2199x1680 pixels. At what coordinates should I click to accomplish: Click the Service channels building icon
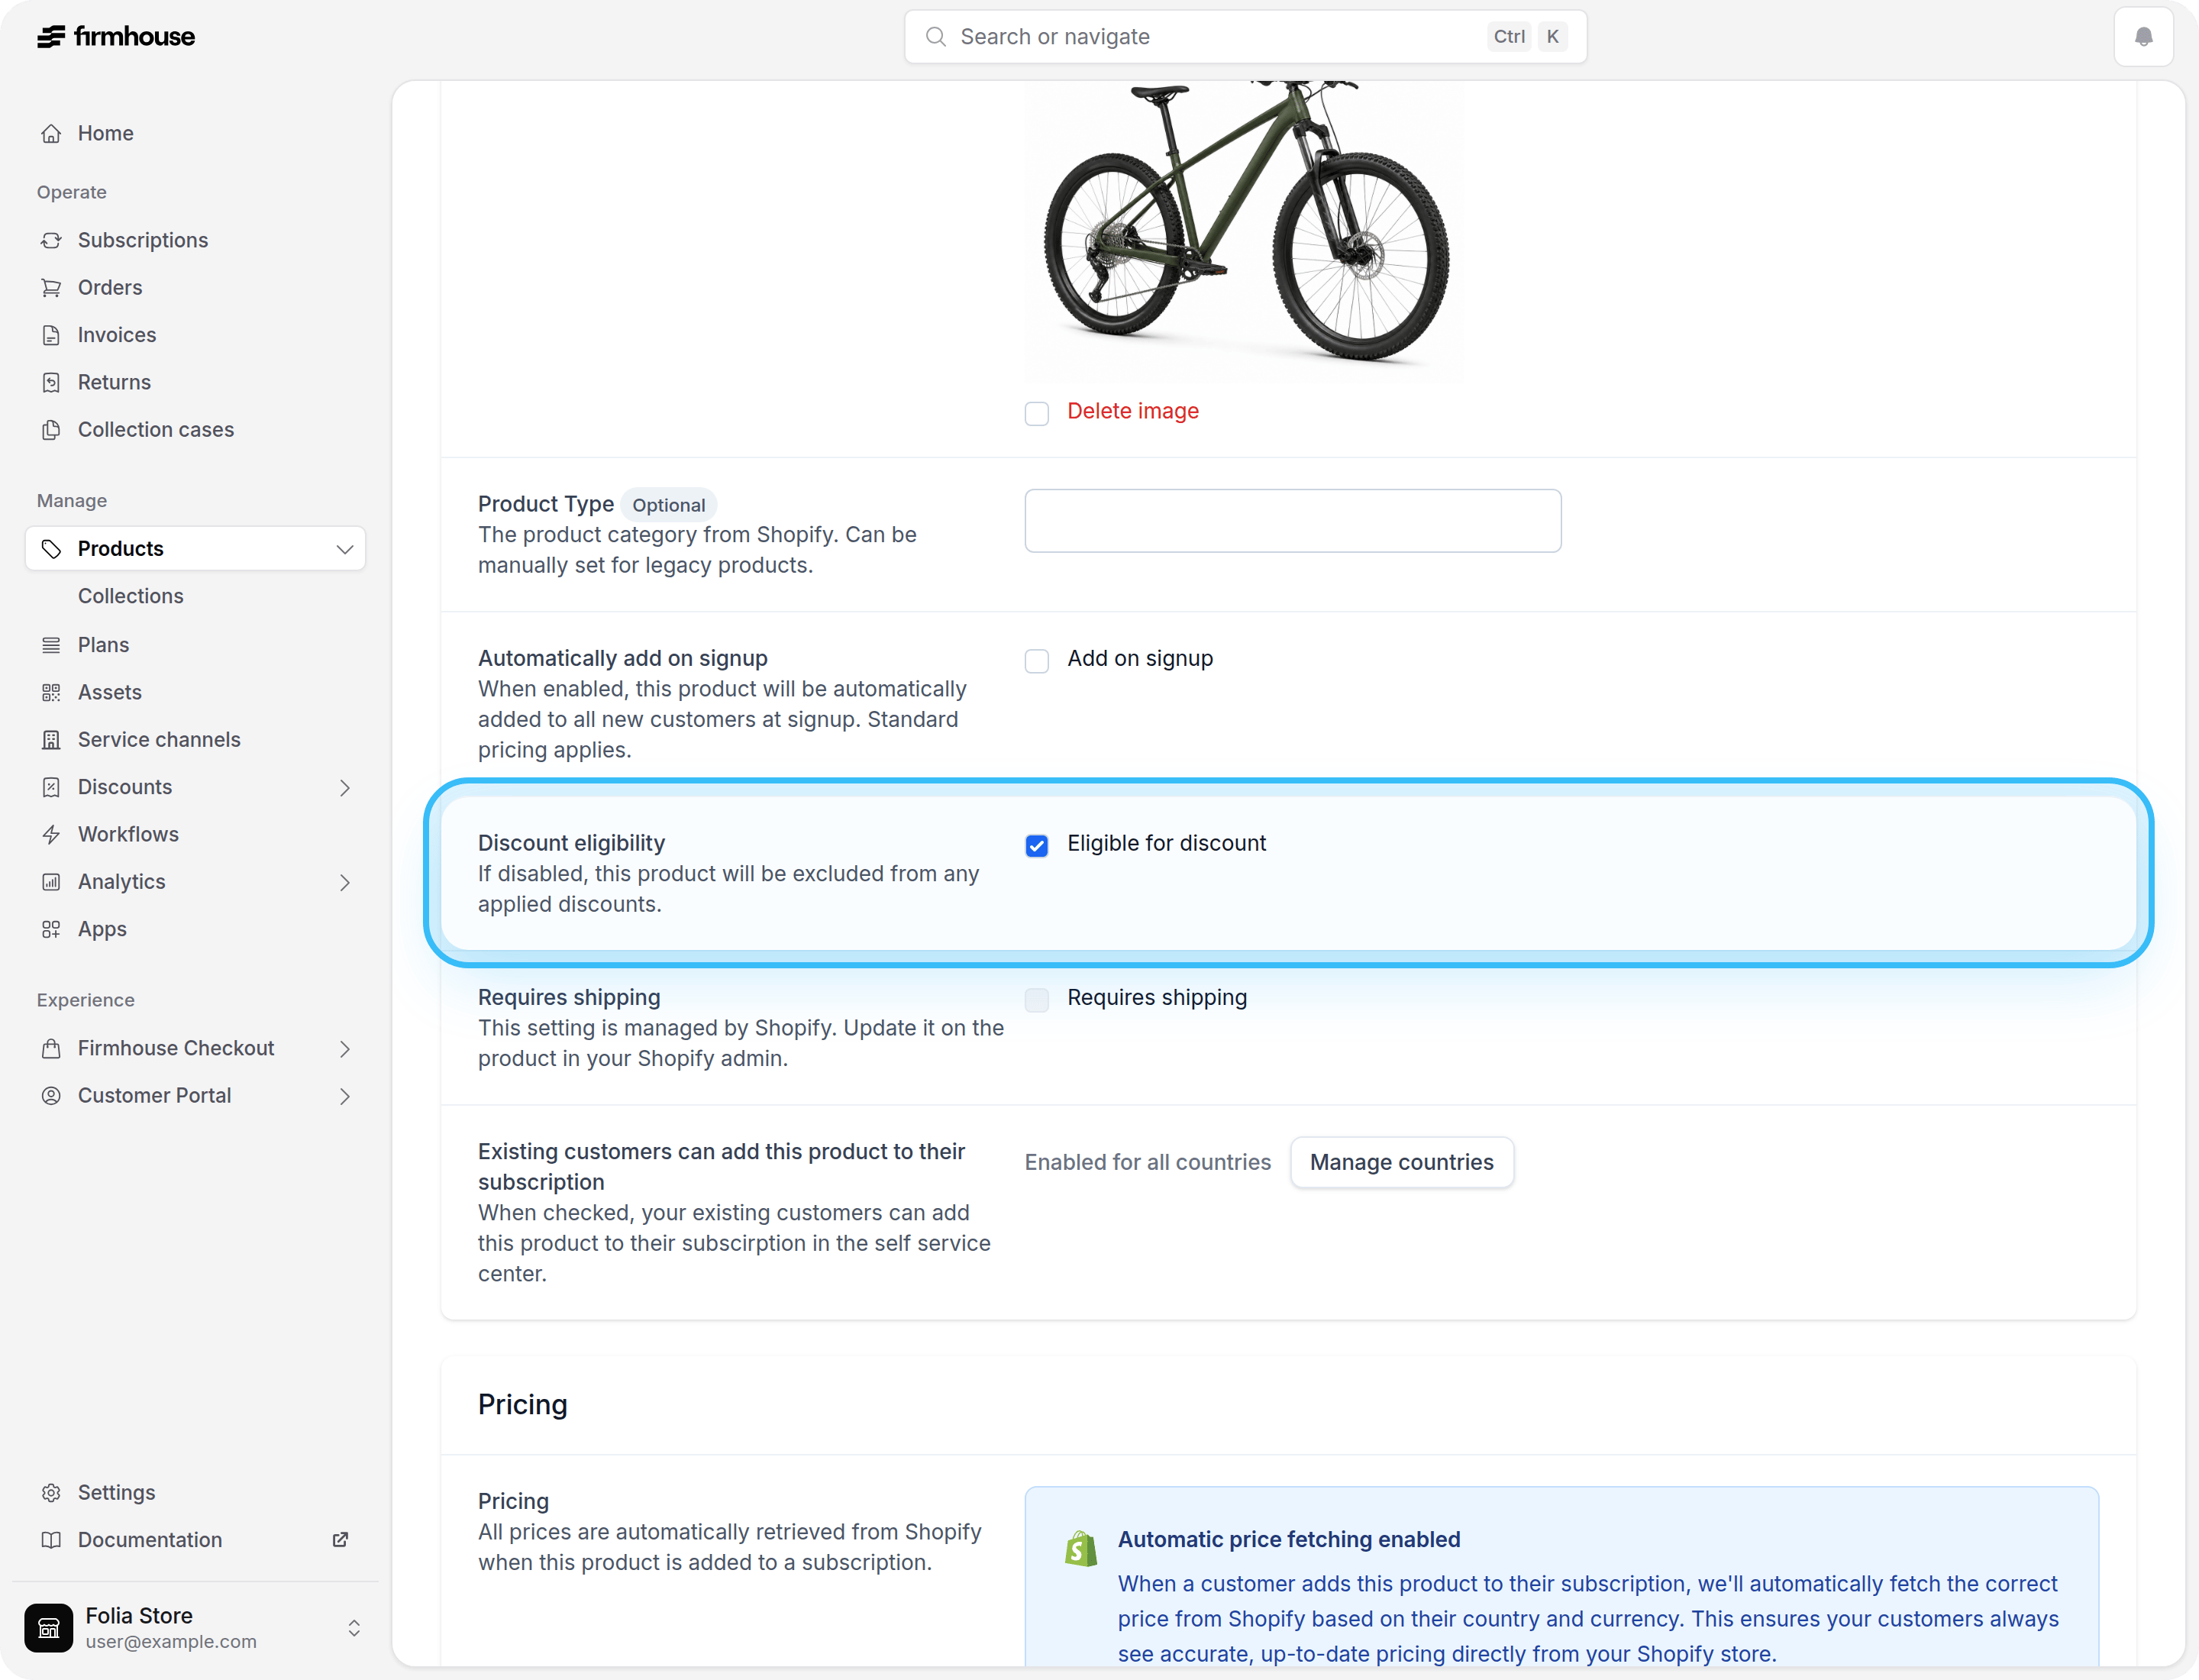coord(51,740)
